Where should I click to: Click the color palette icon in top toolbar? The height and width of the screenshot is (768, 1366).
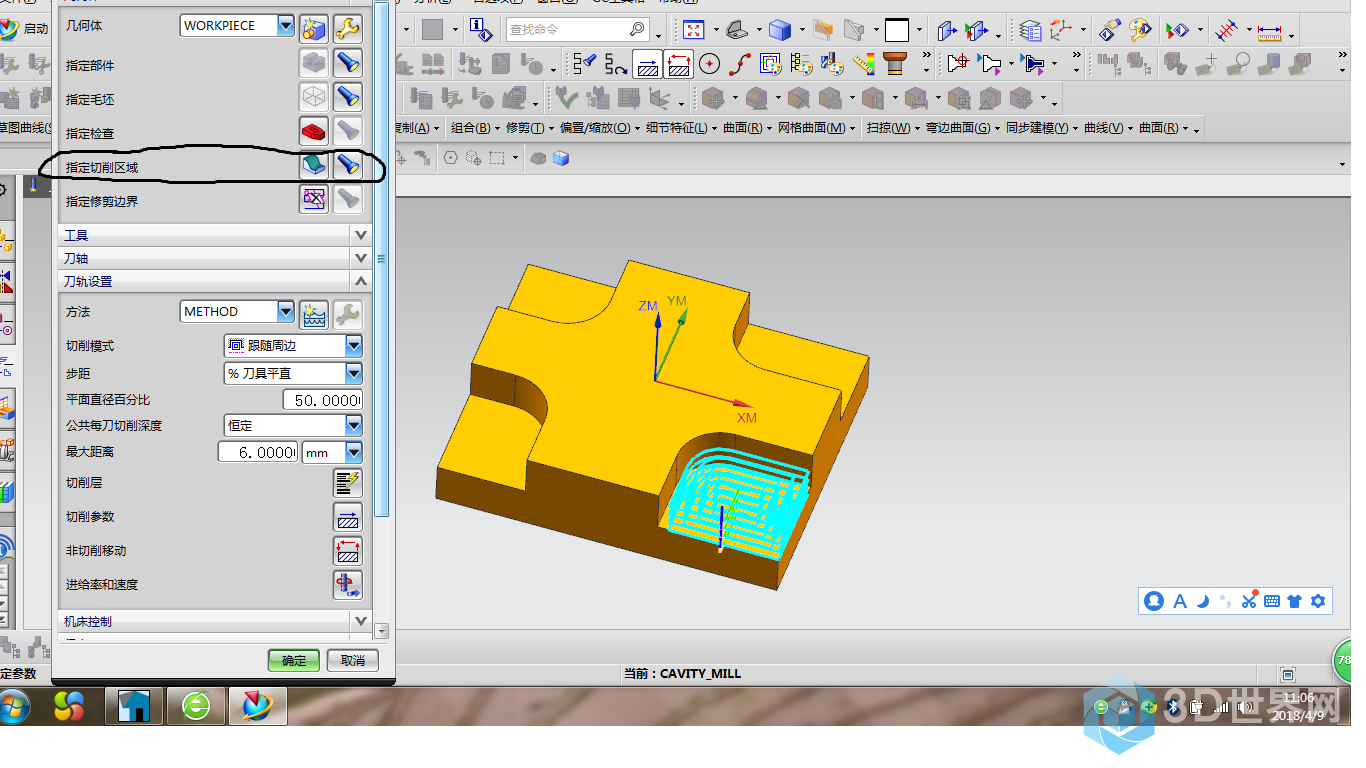(x=1139, y=30)
